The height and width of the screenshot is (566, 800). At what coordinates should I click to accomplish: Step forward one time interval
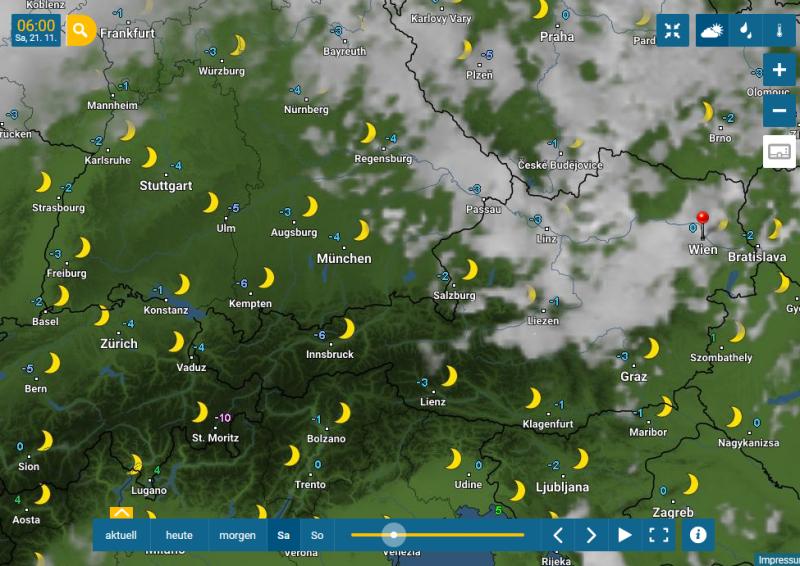[x=591, y=535]
